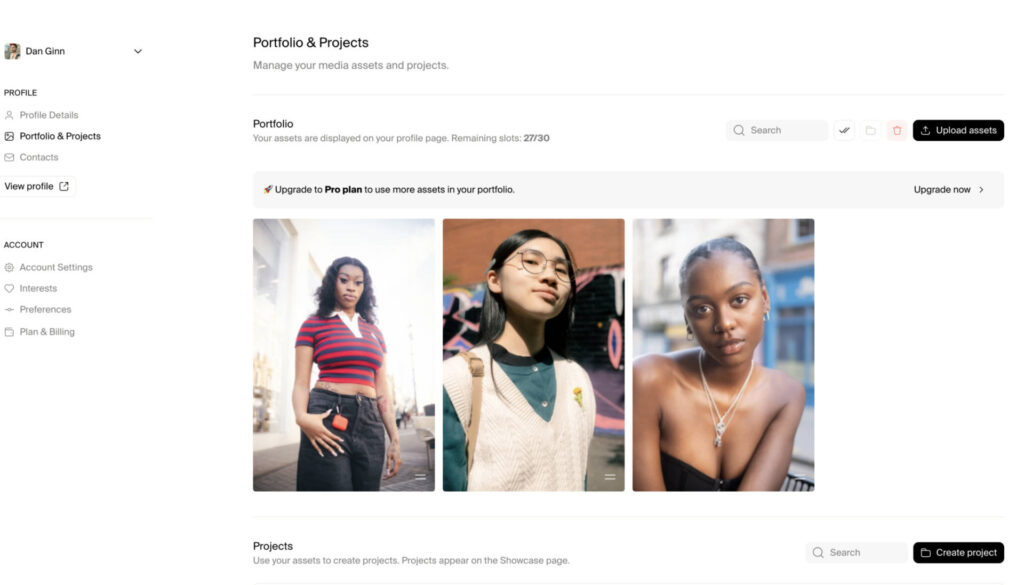Viewport: 1024px width, 585px height.
Task: Click Dan Ginn's profile avatar
Action: click(12, 51)
